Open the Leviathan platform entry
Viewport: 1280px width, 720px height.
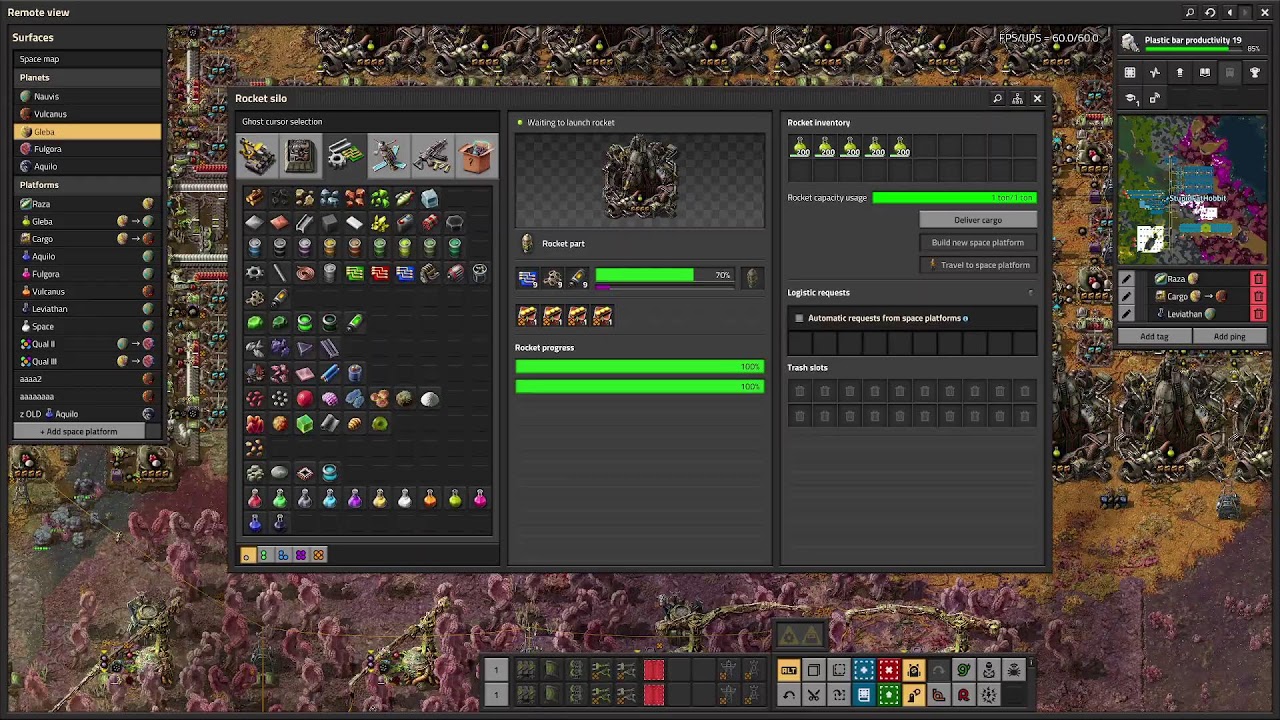pyautogui.click(x=87, y=309)
